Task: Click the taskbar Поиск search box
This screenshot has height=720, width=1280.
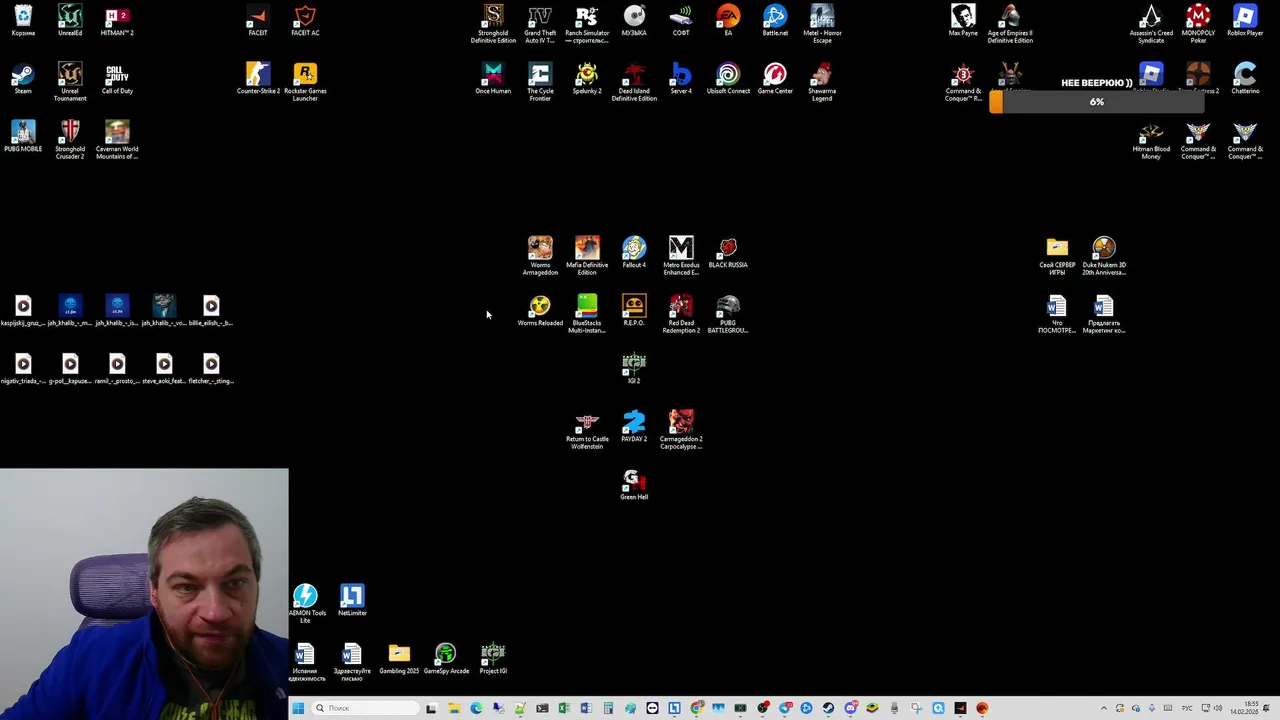Action: [x=364, y=708]
